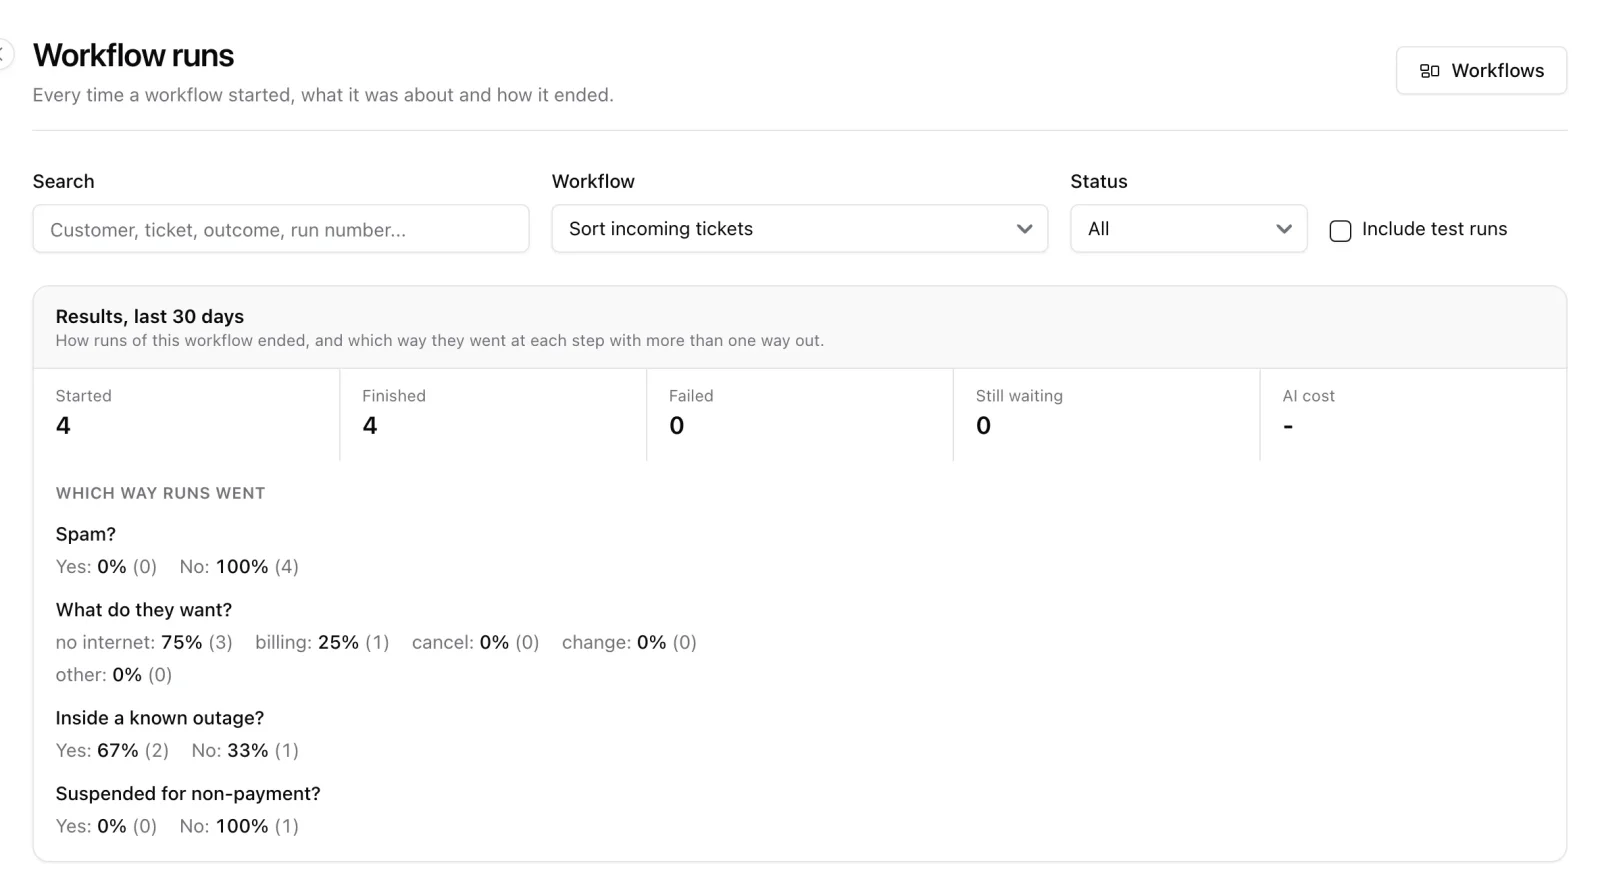Click no internet: 75% (3) result

[144, 643]
